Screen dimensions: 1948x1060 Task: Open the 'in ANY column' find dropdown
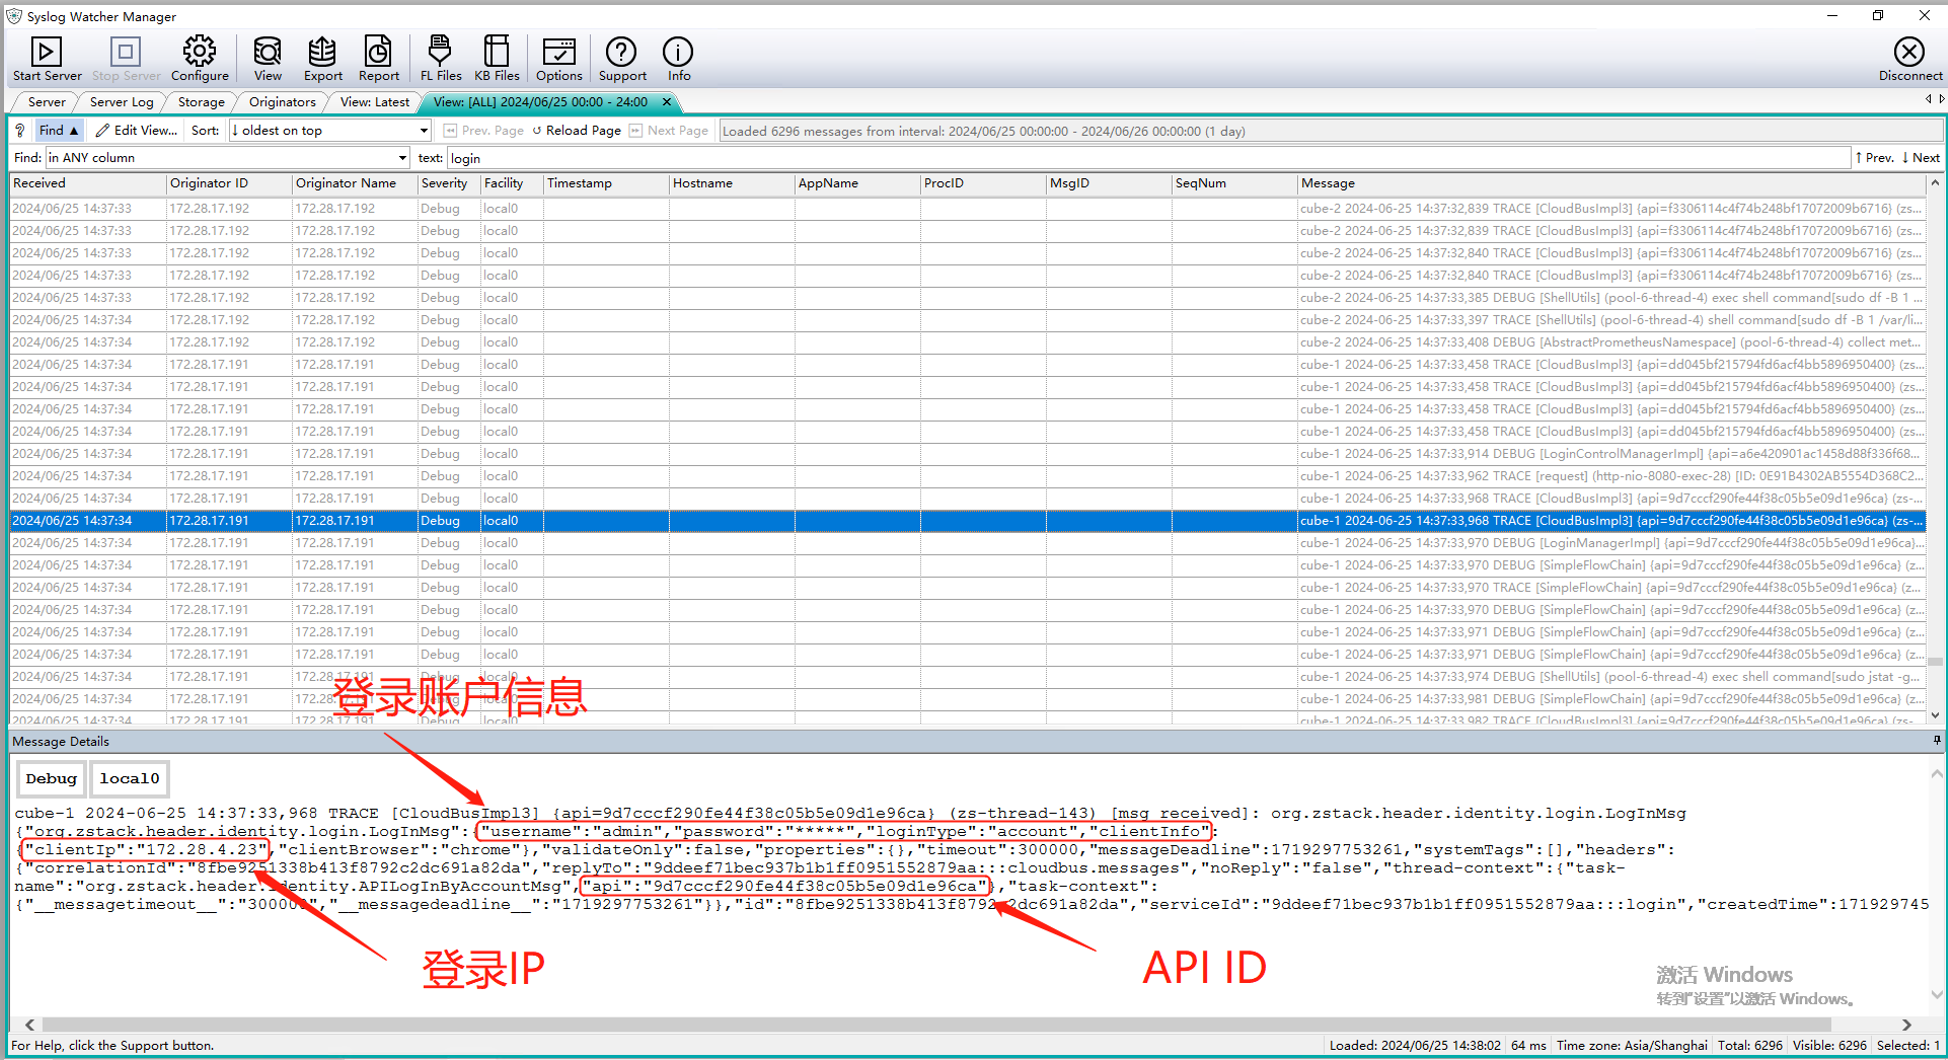402,157
